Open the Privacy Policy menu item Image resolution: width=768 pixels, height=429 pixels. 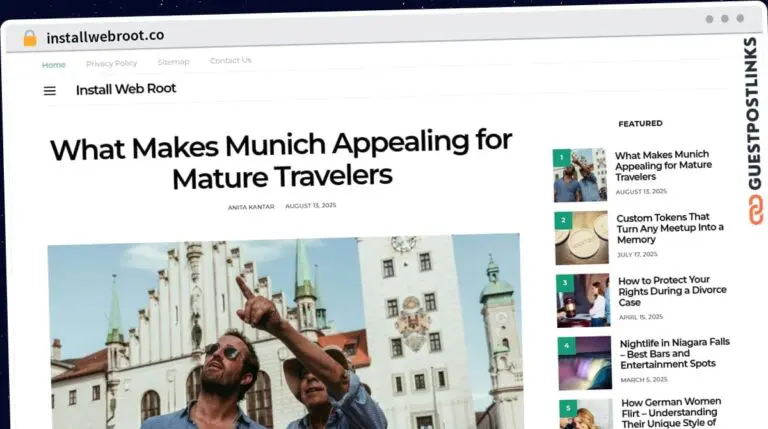point(111,63)
